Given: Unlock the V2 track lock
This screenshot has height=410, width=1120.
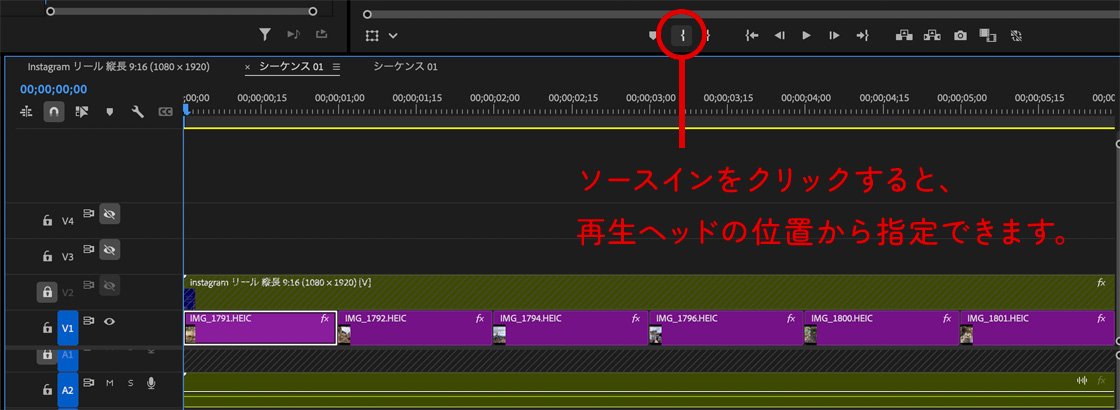Looking at the screenshot, I should click(46, 292).
